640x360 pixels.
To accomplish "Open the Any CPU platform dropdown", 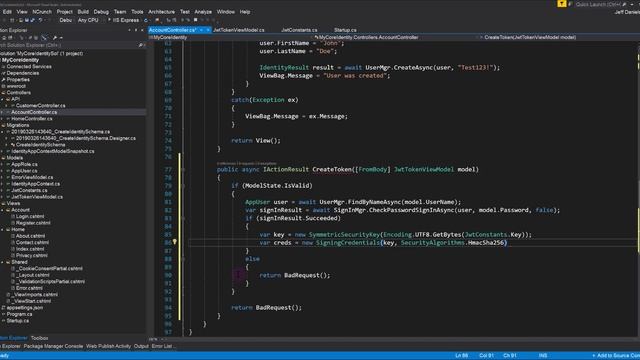I will click(88, 20).
